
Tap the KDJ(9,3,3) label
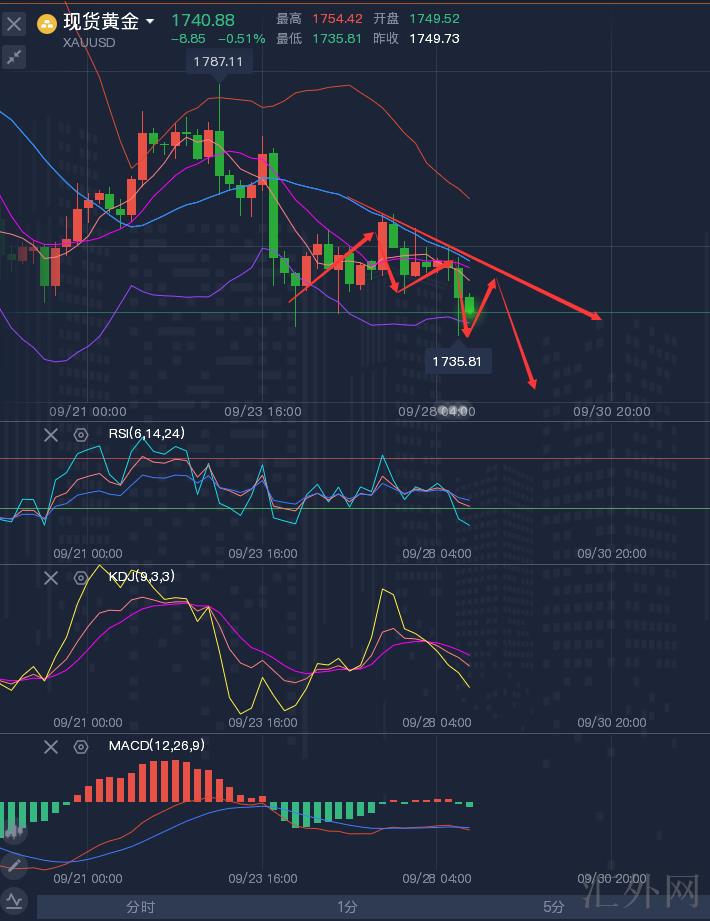click(x=142, y=576)
